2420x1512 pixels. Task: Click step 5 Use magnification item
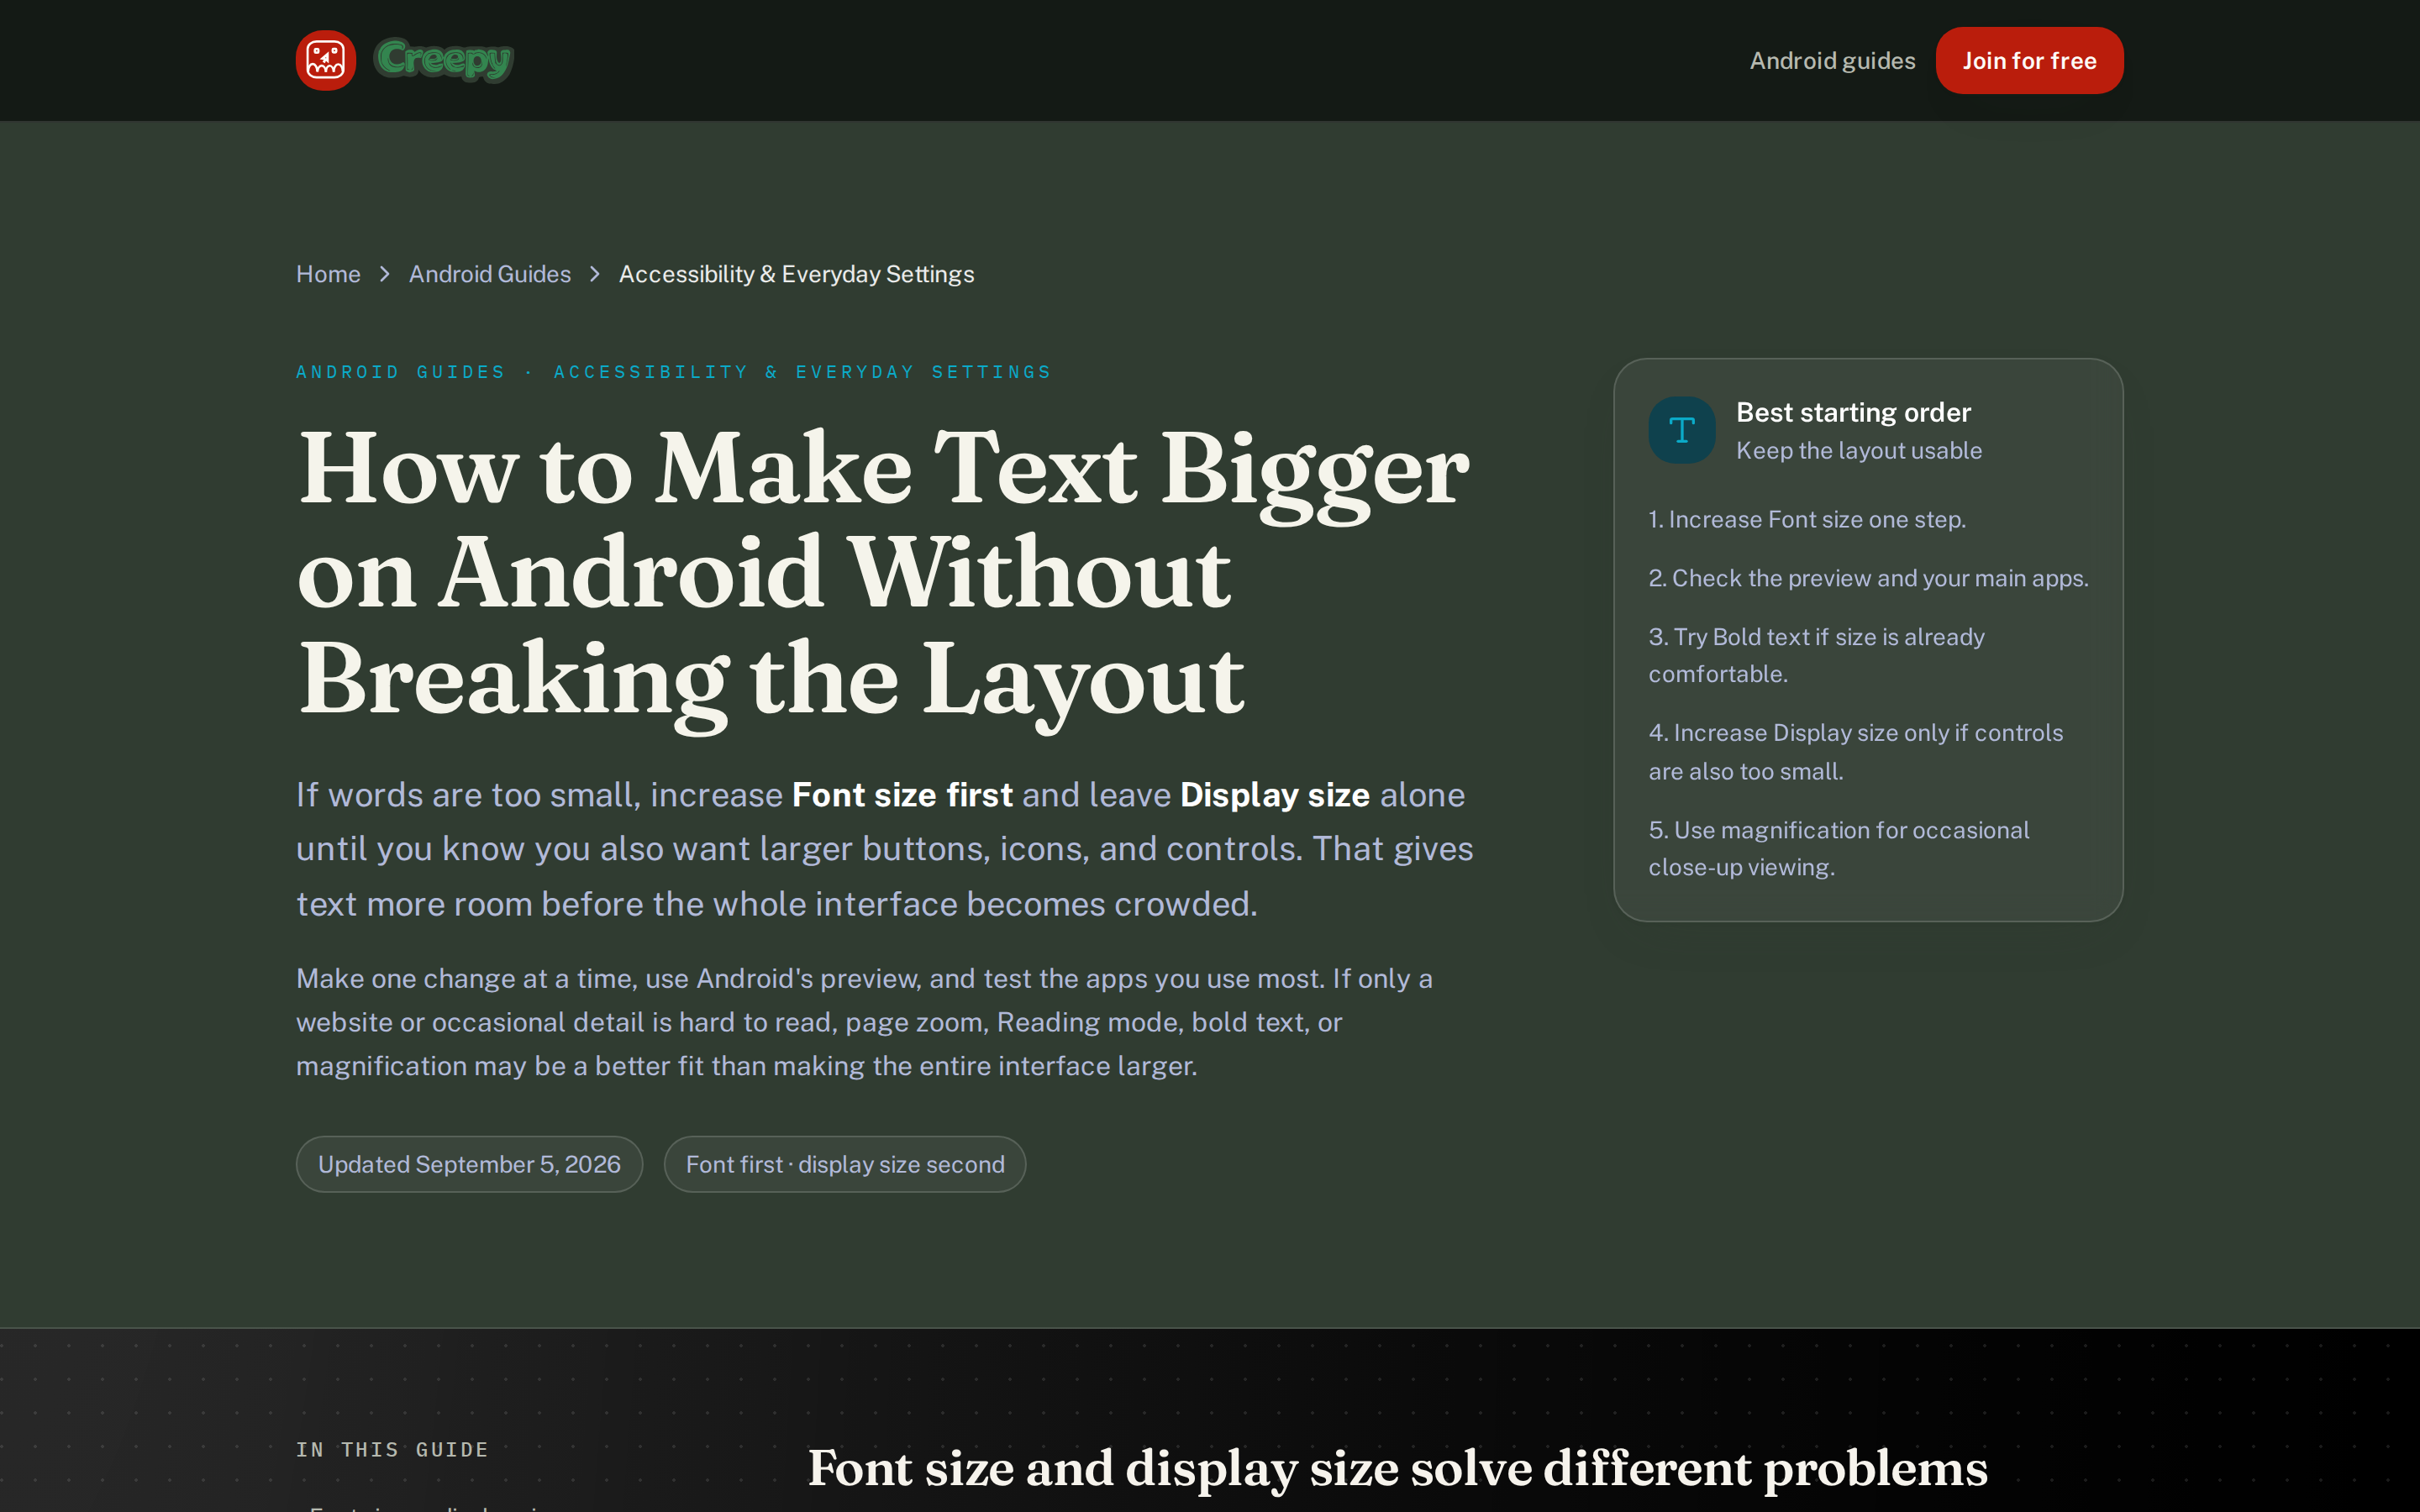tap(1838, 849)
